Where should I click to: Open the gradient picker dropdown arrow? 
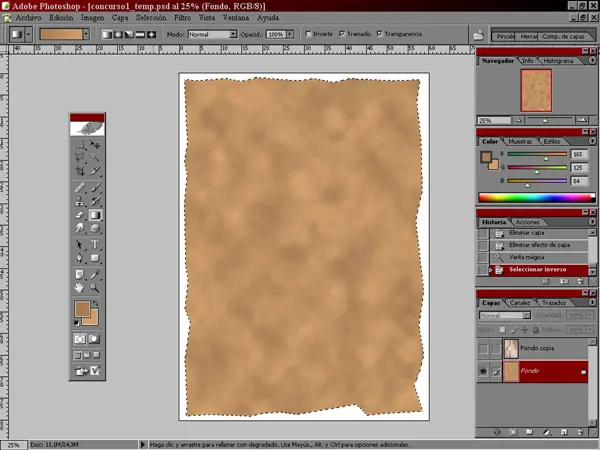[x=86, y=33]
